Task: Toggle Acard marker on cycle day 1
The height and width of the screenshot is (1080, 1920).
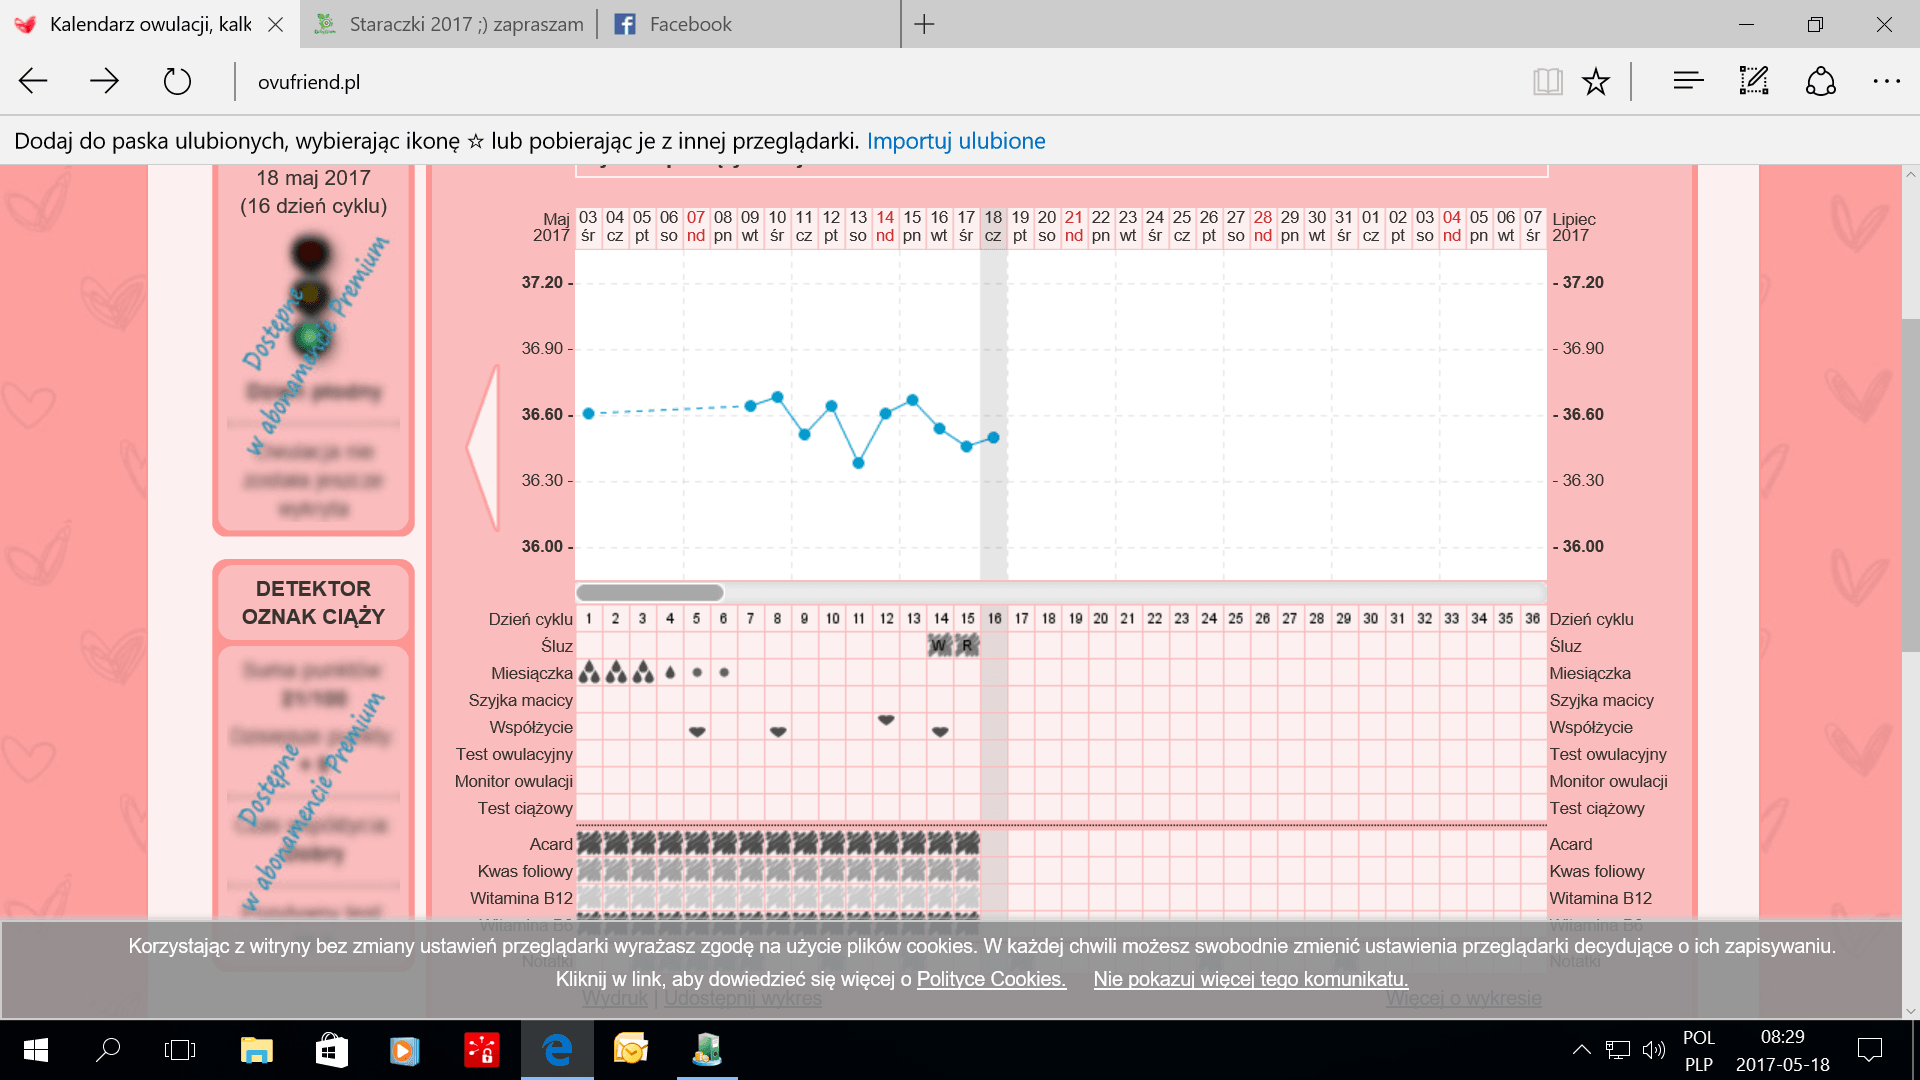Action: coord(589,844)
